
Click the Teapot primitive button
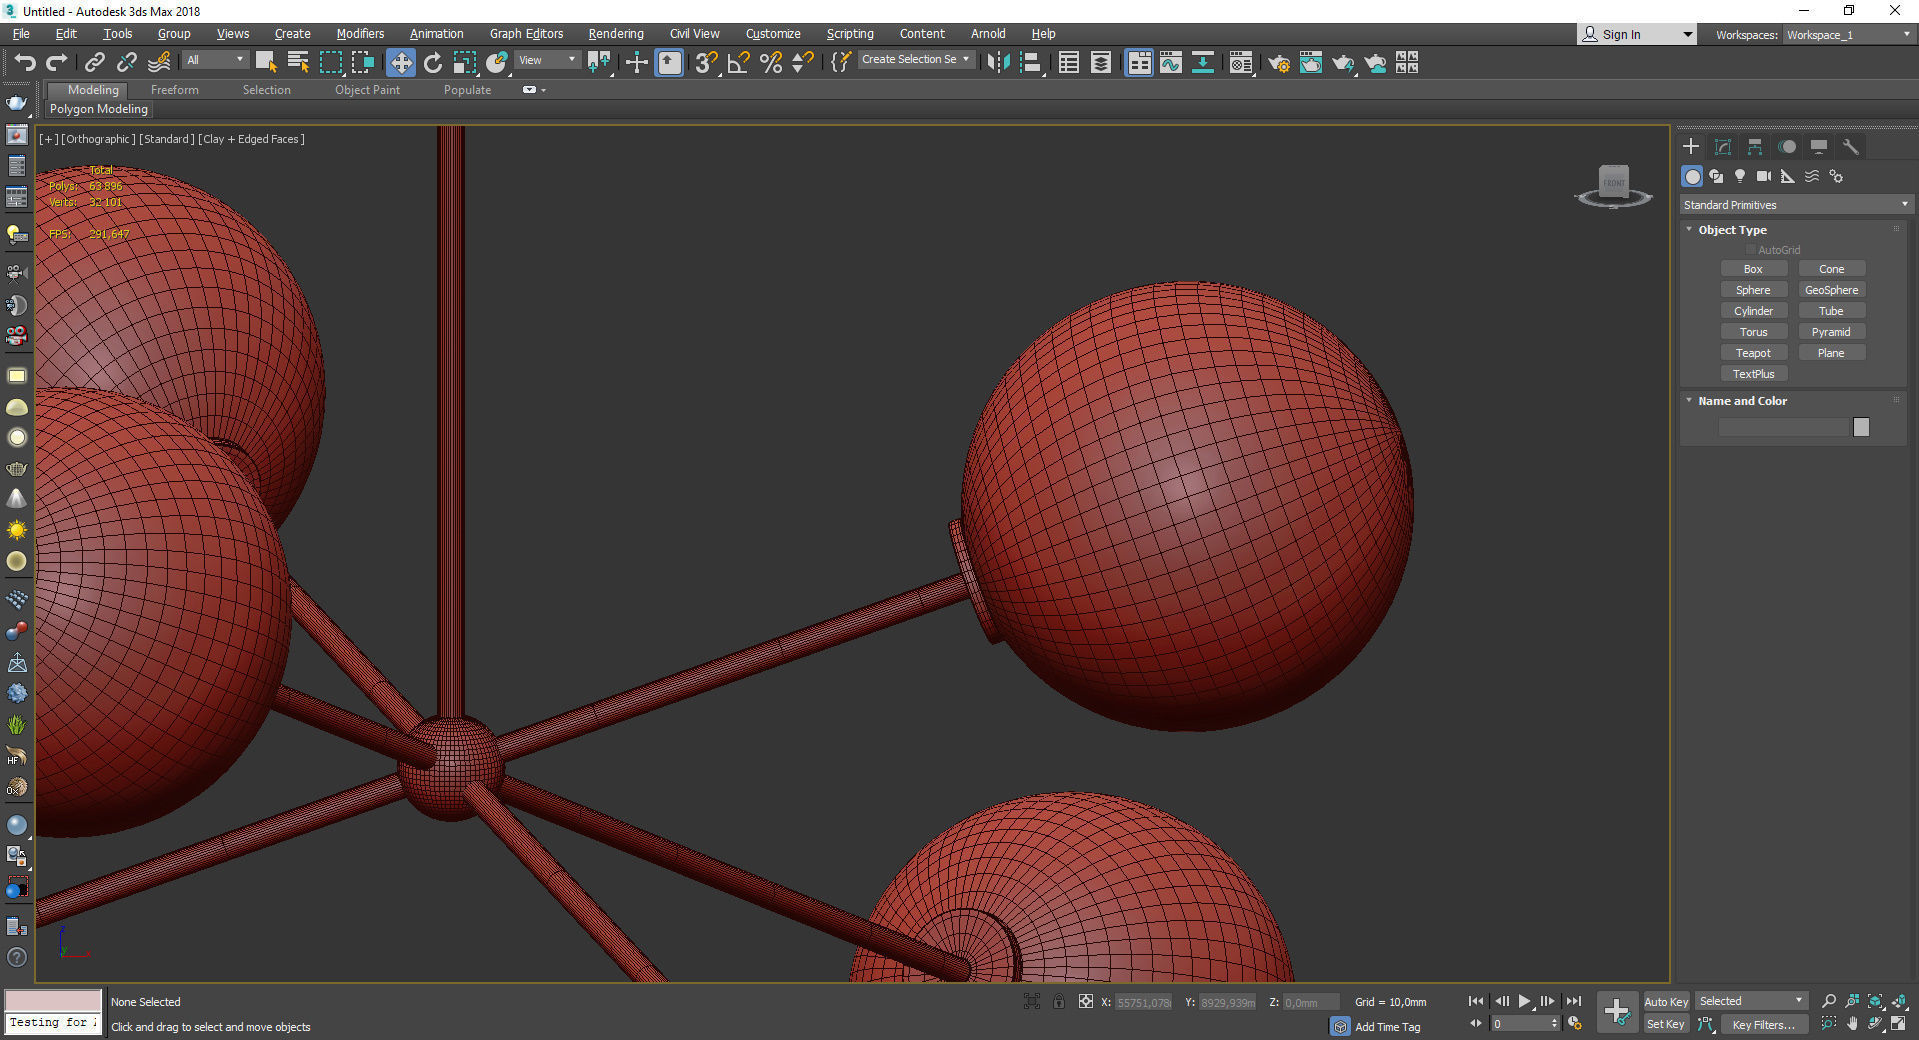(1753, 353)
